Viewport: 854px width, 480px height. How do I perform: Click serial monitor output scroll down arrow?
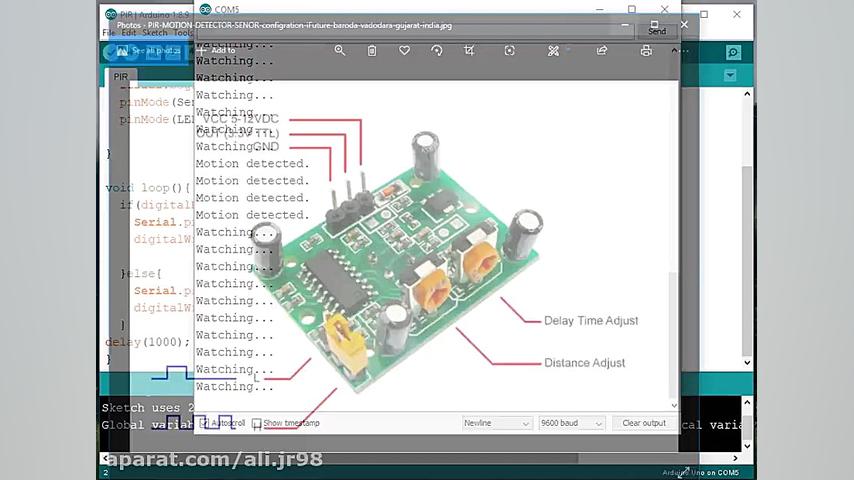click(x=674, y=405)
